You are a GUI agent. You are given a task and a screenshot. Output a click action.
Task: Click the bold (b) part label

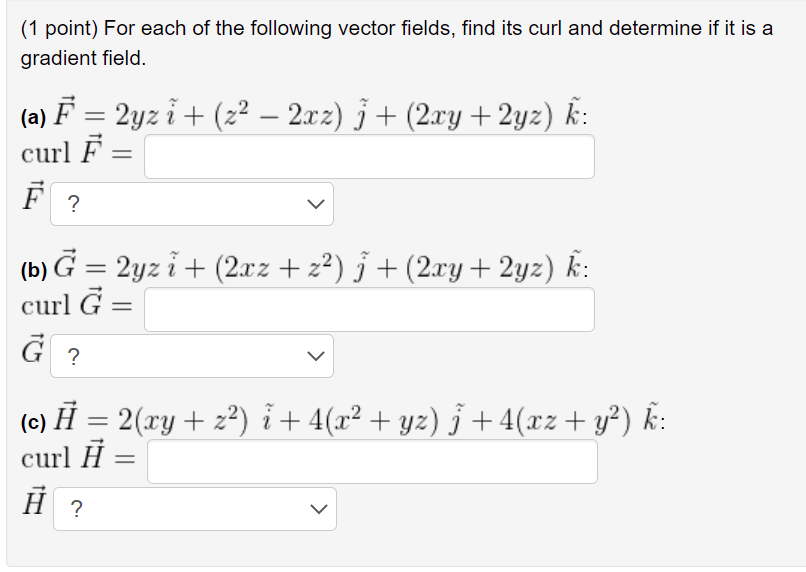point(34,270)
